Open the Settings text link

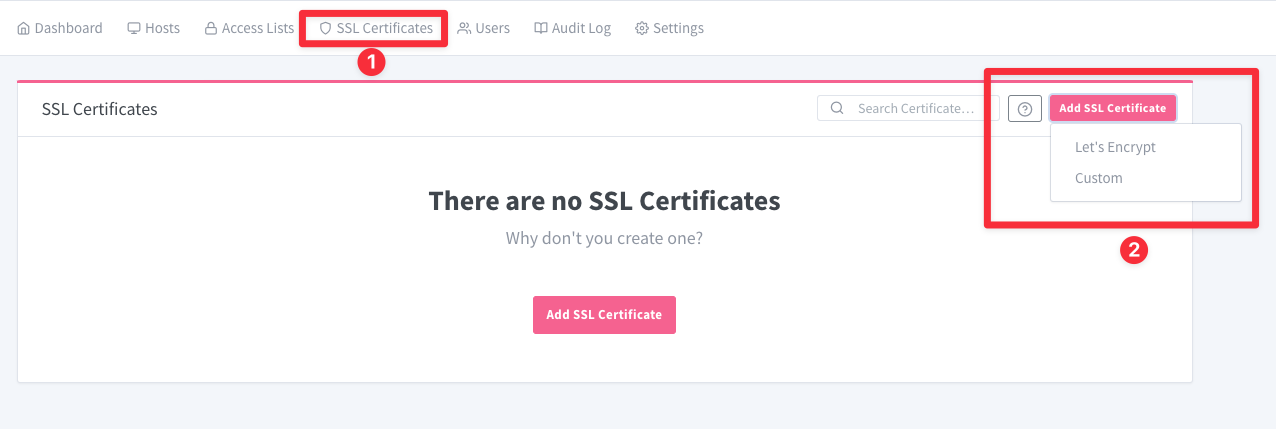[x=678, y=28]
